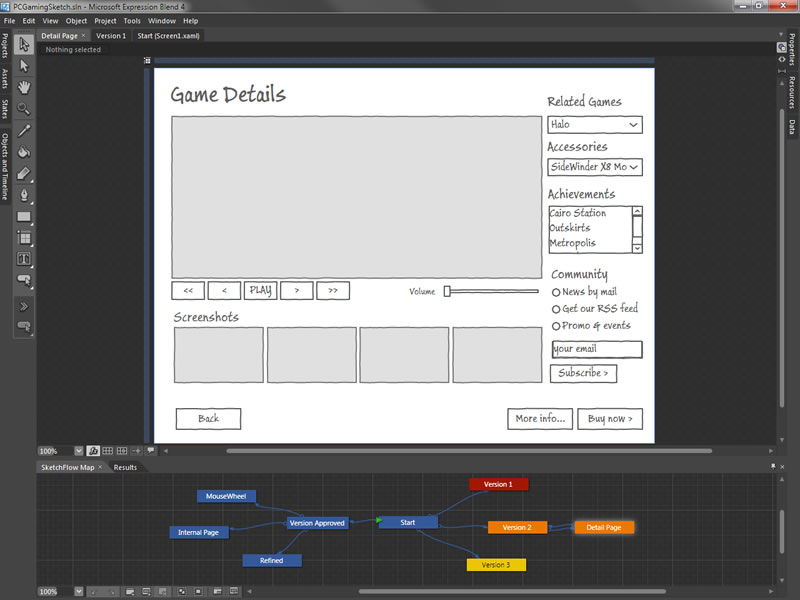Open the Project menu
Screen dimensions: 800x600
tap(105, 21)
